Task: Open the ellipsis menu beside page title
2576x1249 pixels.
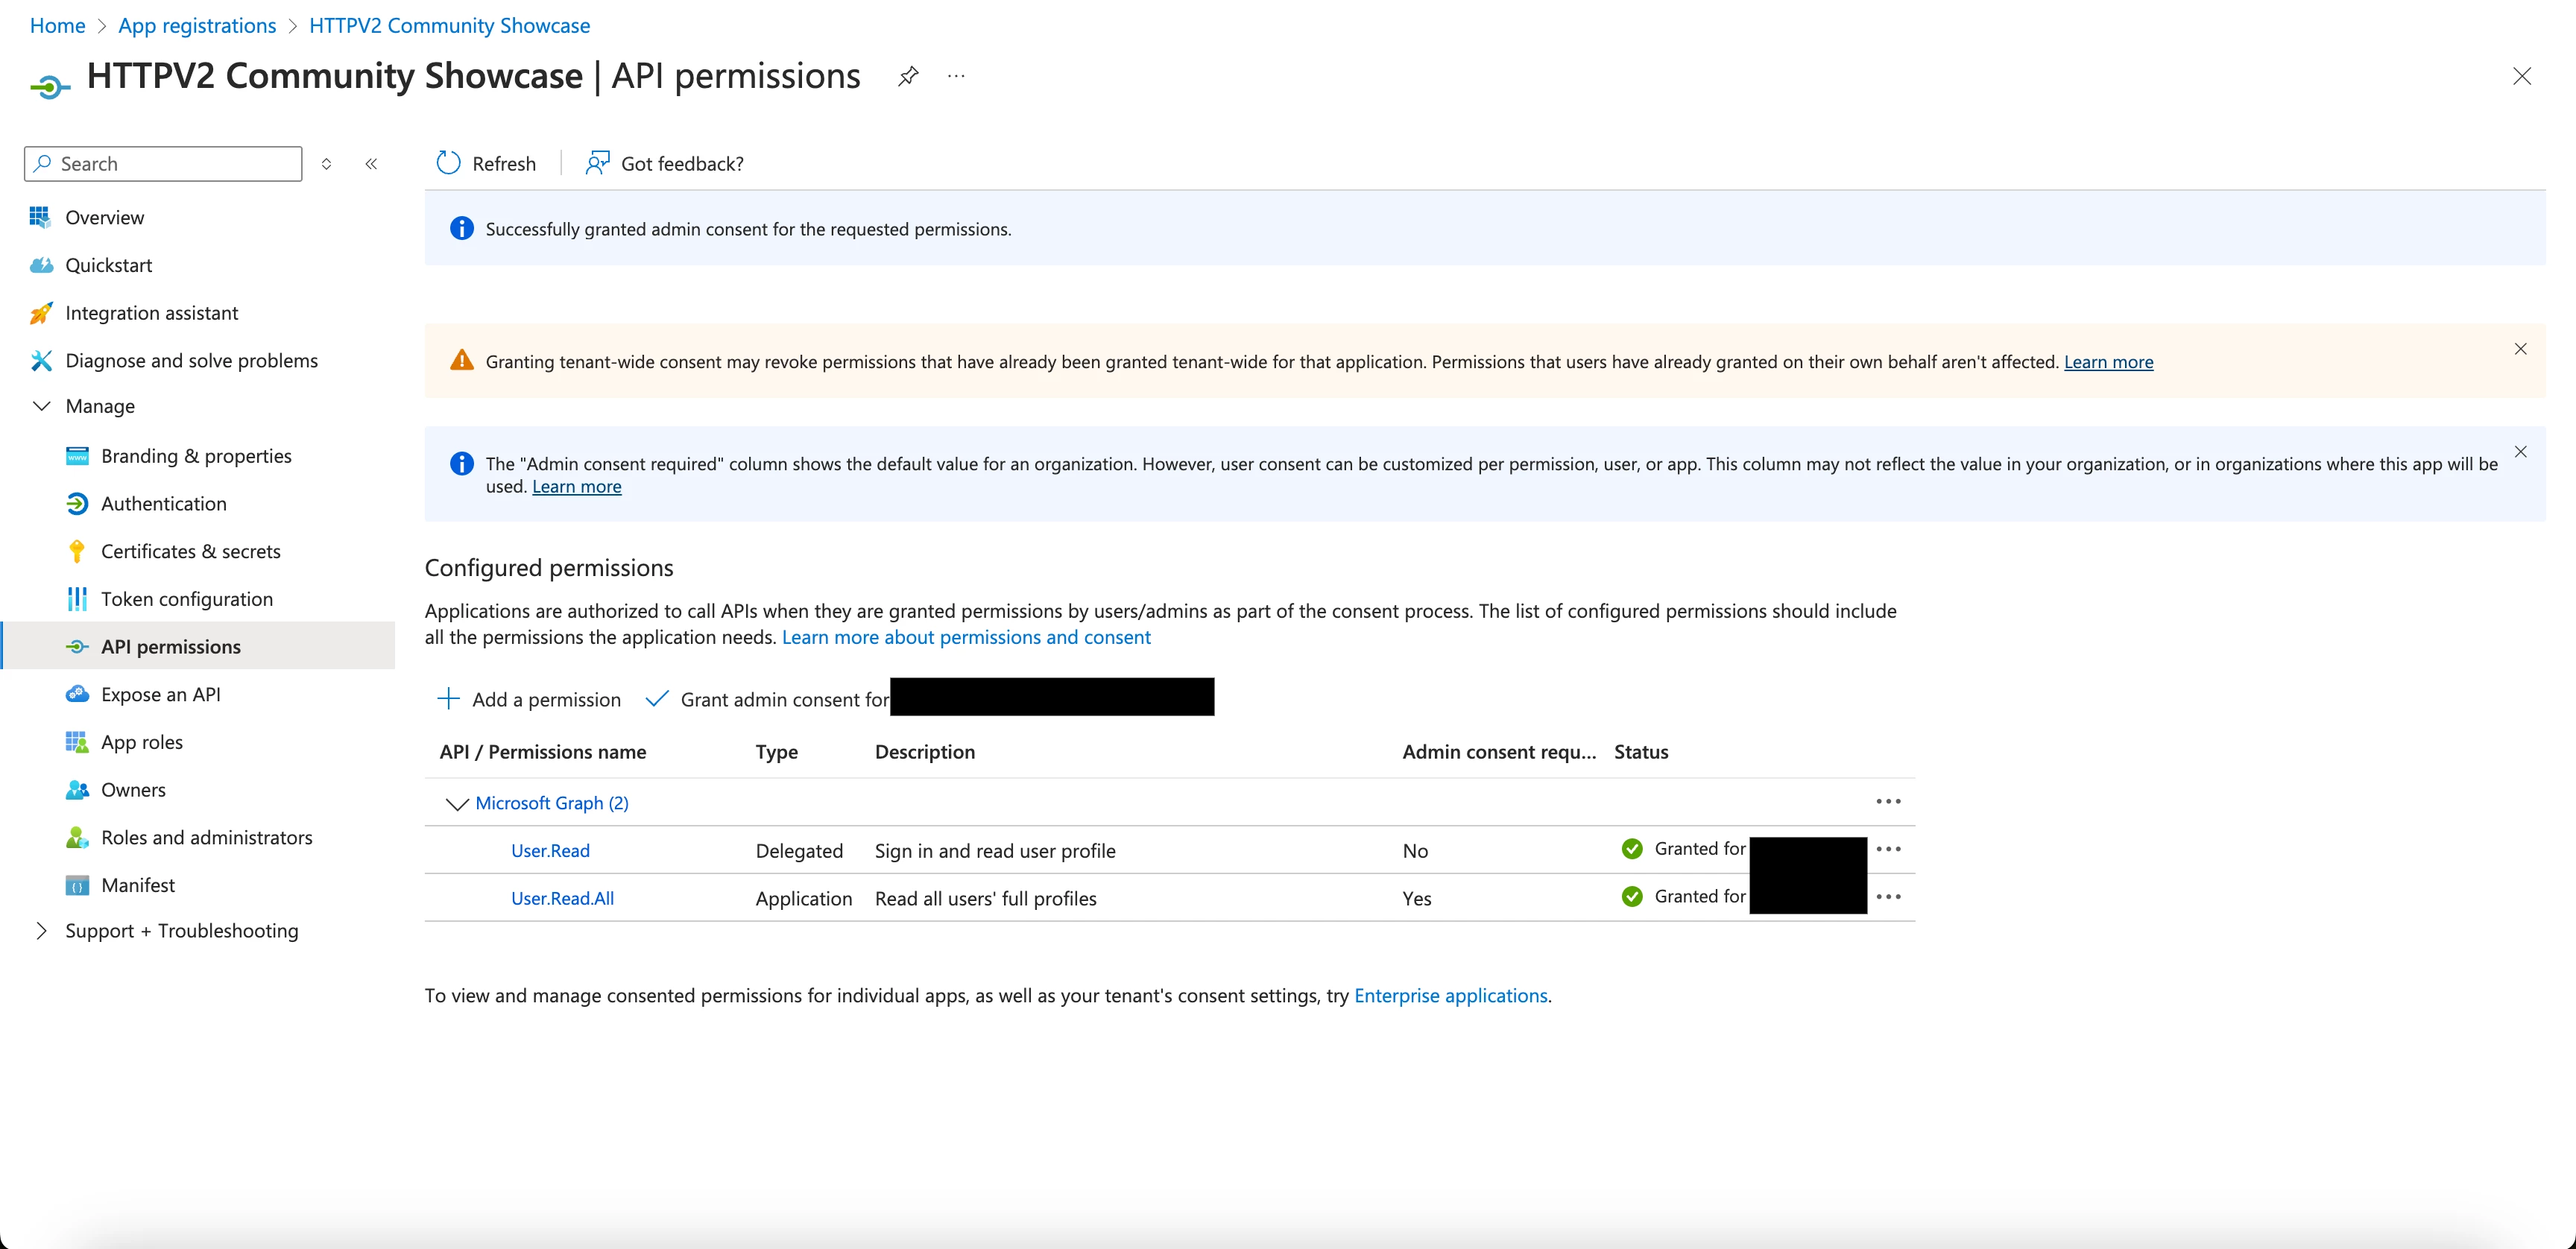Action: tap(956, 76)
